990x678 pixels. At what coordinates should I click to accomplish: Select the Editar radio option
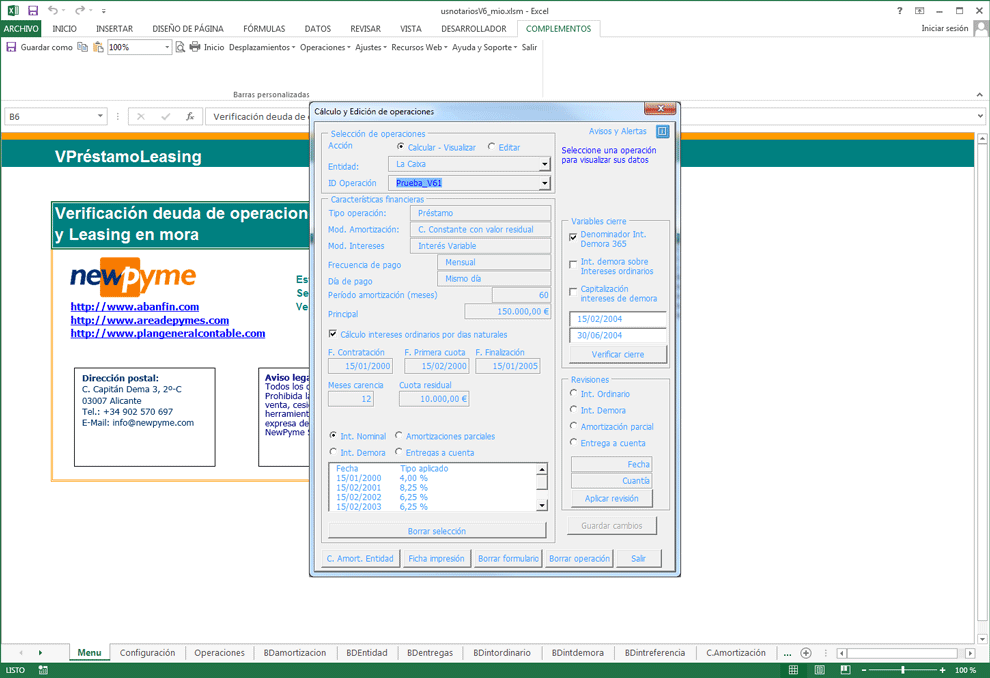point(491,146)
